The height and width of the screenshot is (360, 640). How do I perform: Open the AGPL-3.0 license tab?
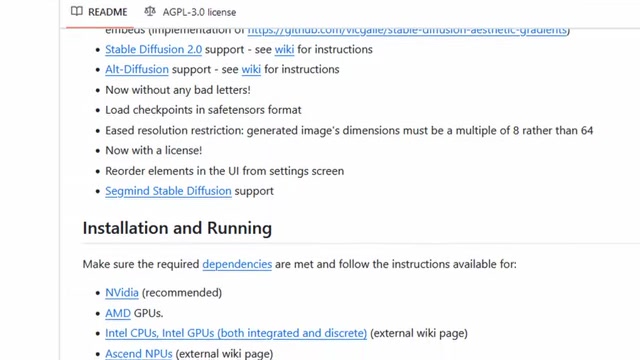point(190,12)
